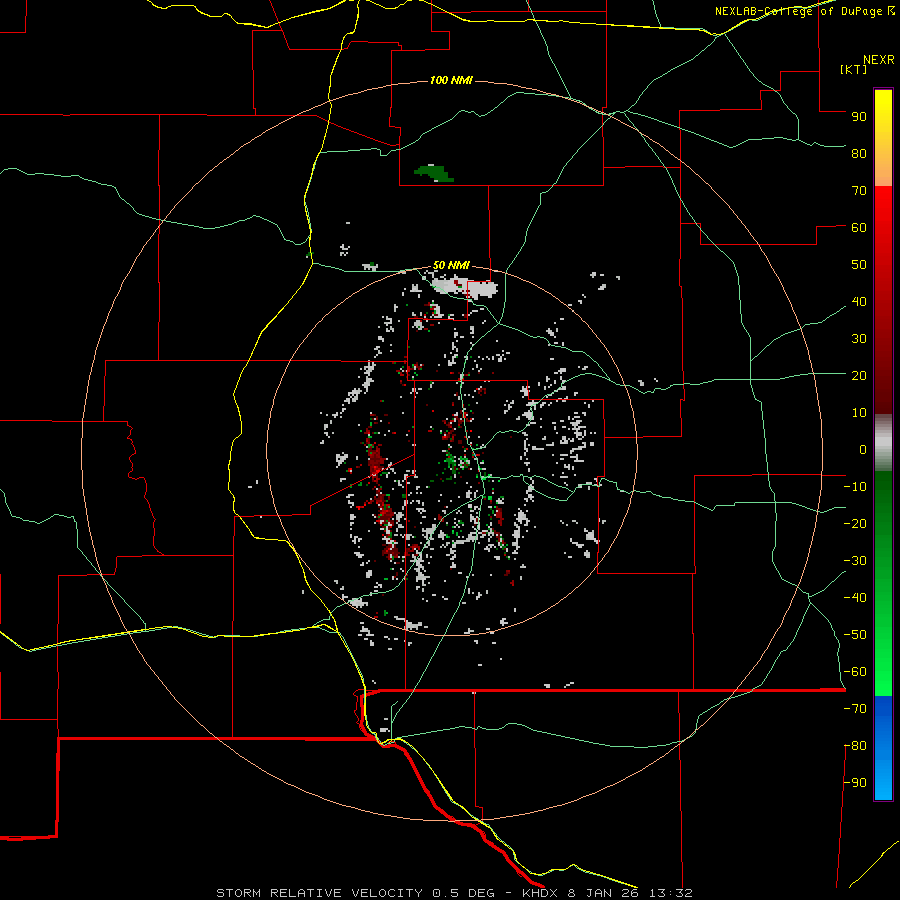Click the 40 value on the velocity scale
The image size is (900, 900).
pyautogui.click(x=859, y=301)
